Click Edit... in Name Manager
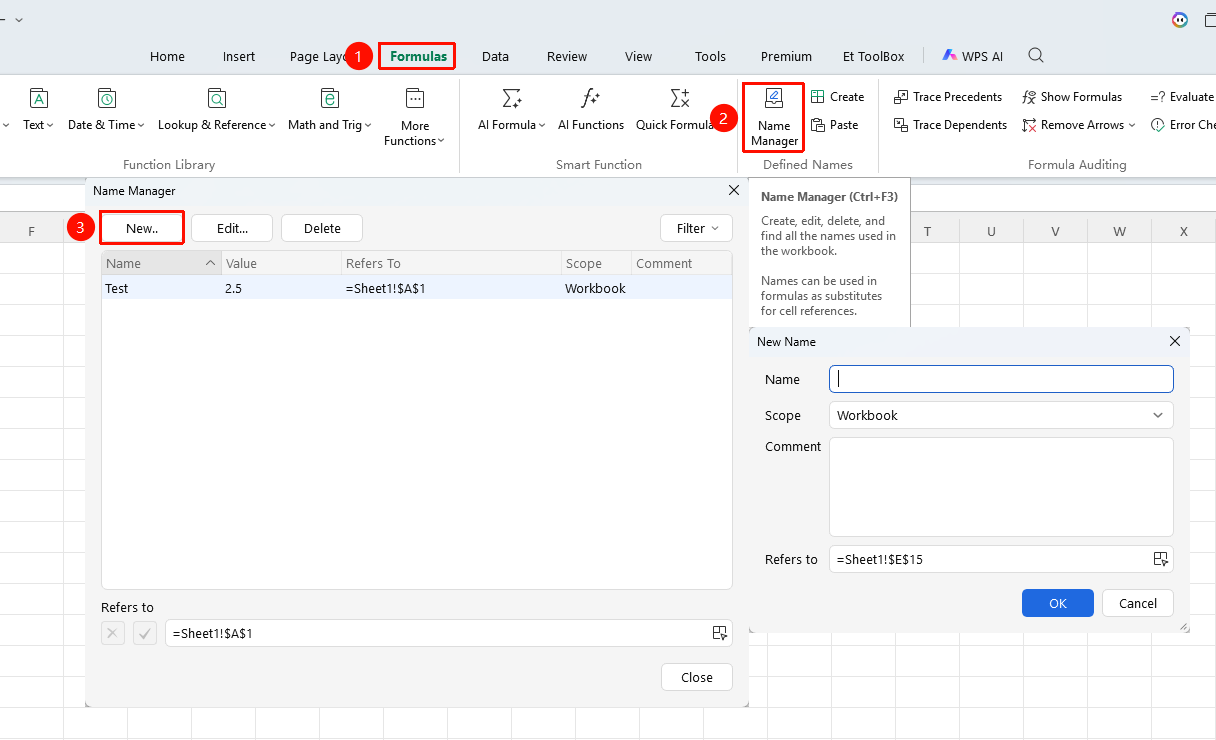 232,228
